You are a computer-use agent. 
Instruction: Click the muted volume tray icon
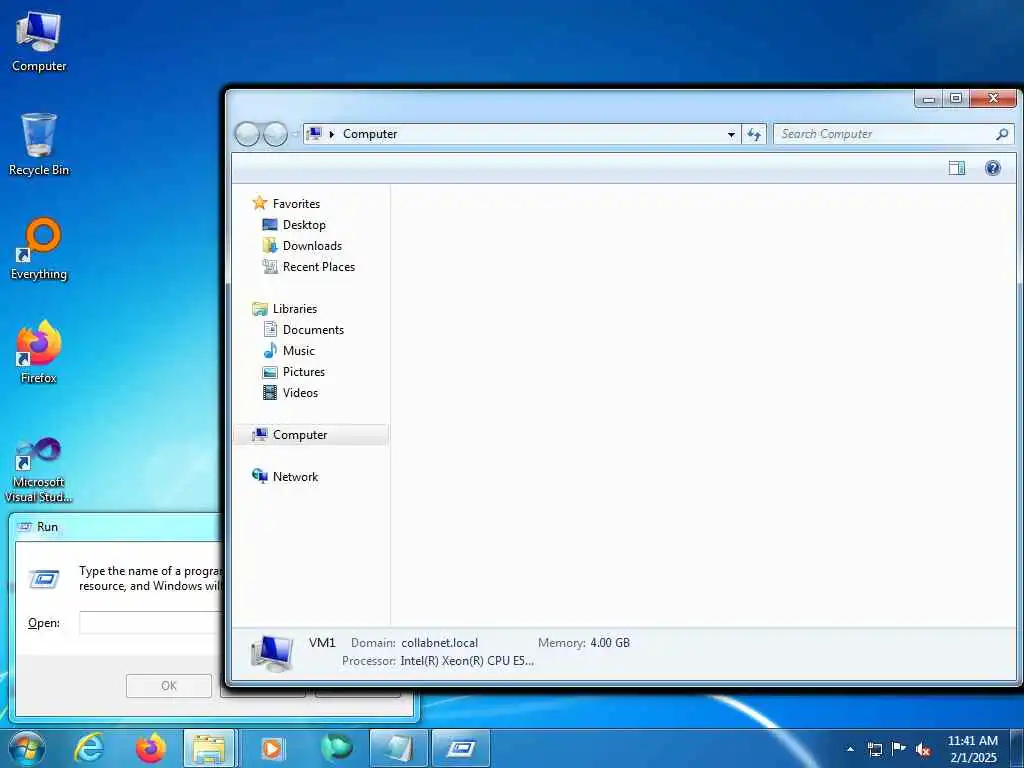[x=923, y=749]
